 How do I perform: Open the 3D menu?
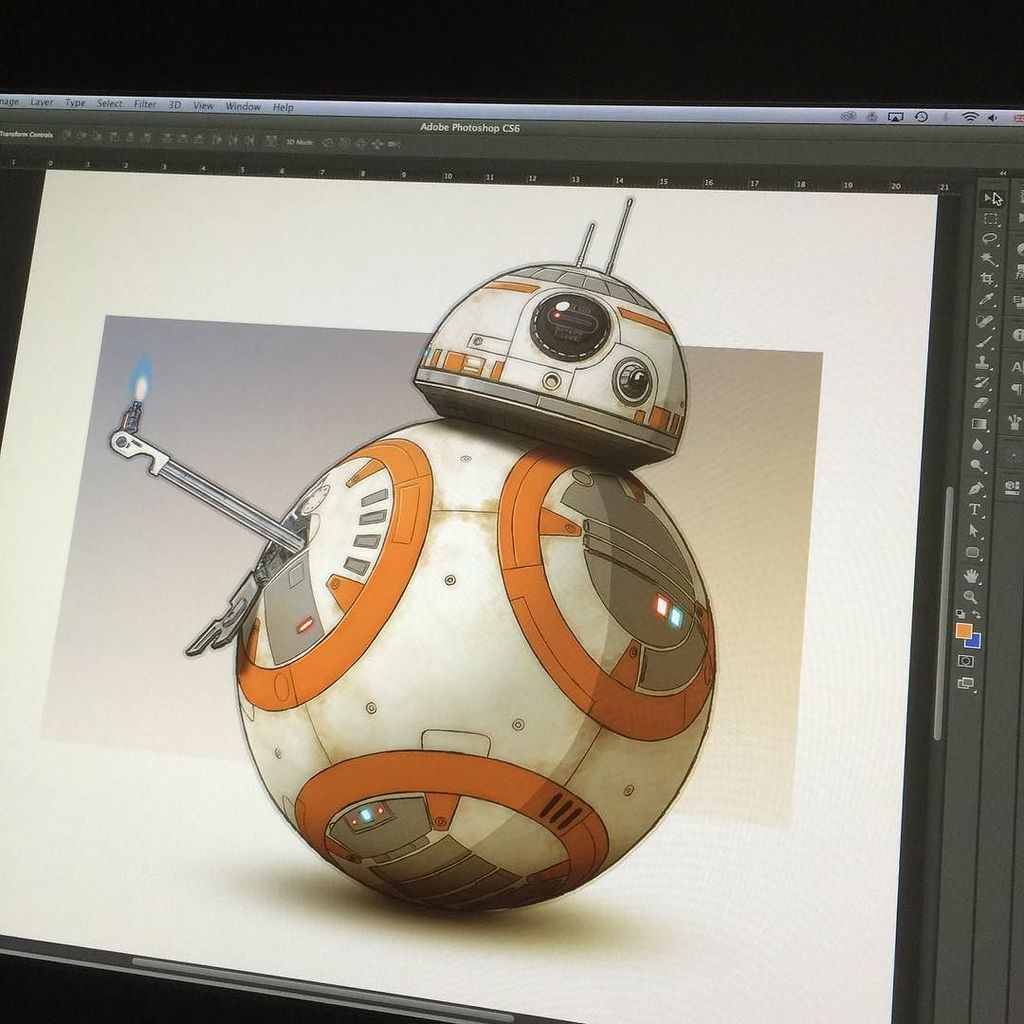pyautogui.click(x=175, y=104)
